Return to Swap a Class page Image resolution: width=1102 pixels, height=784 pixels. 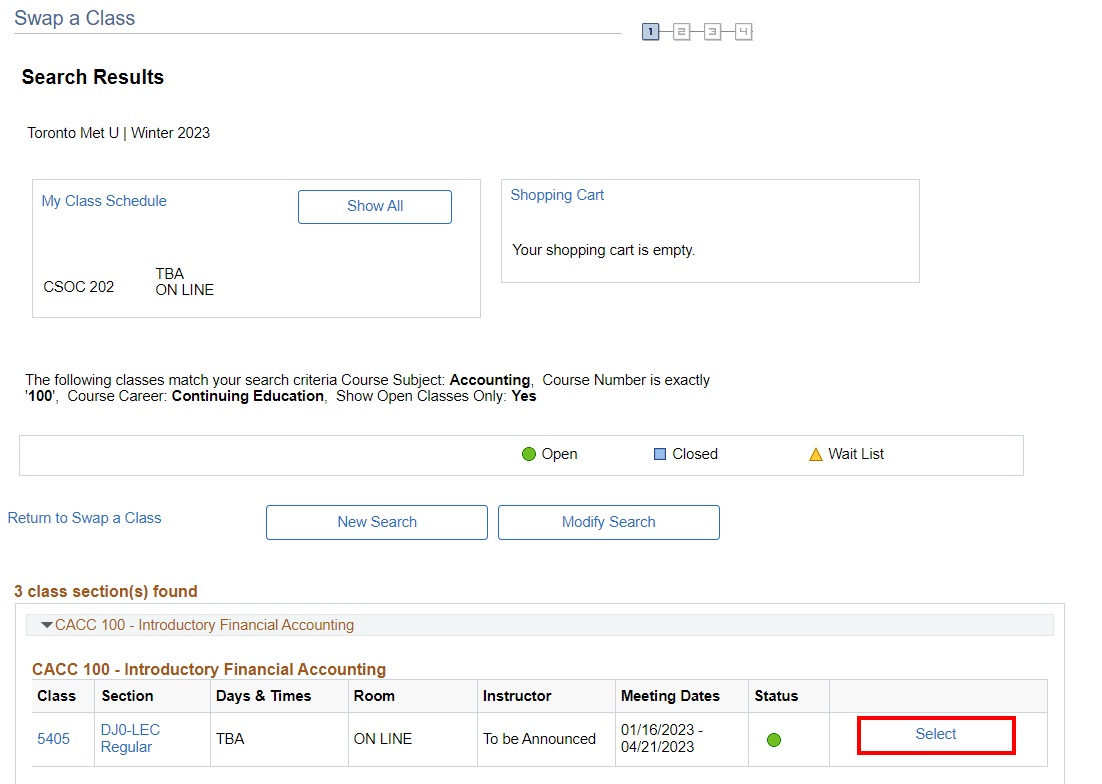click(x=84, y=518)
